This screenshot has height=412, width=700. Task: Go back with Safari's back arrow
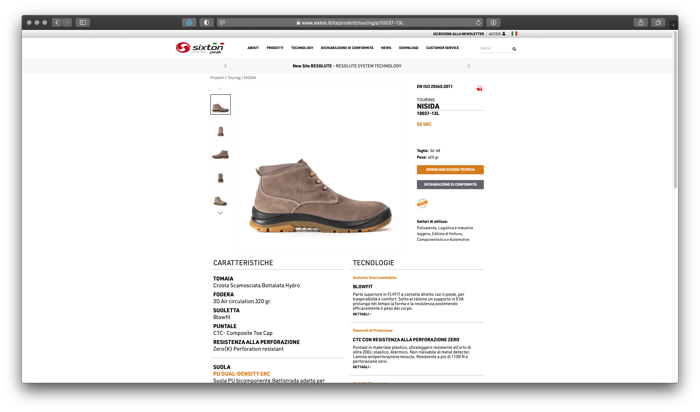click(x=57, y=22)
